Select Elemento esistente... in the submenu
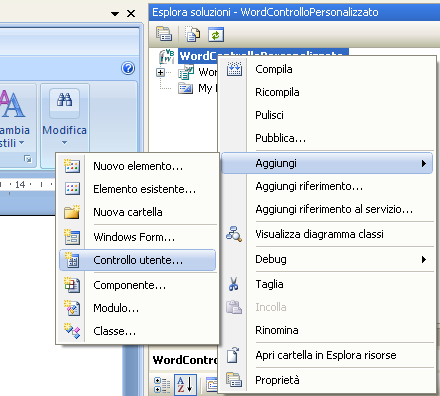440x396 pixels. pos(144,189)
